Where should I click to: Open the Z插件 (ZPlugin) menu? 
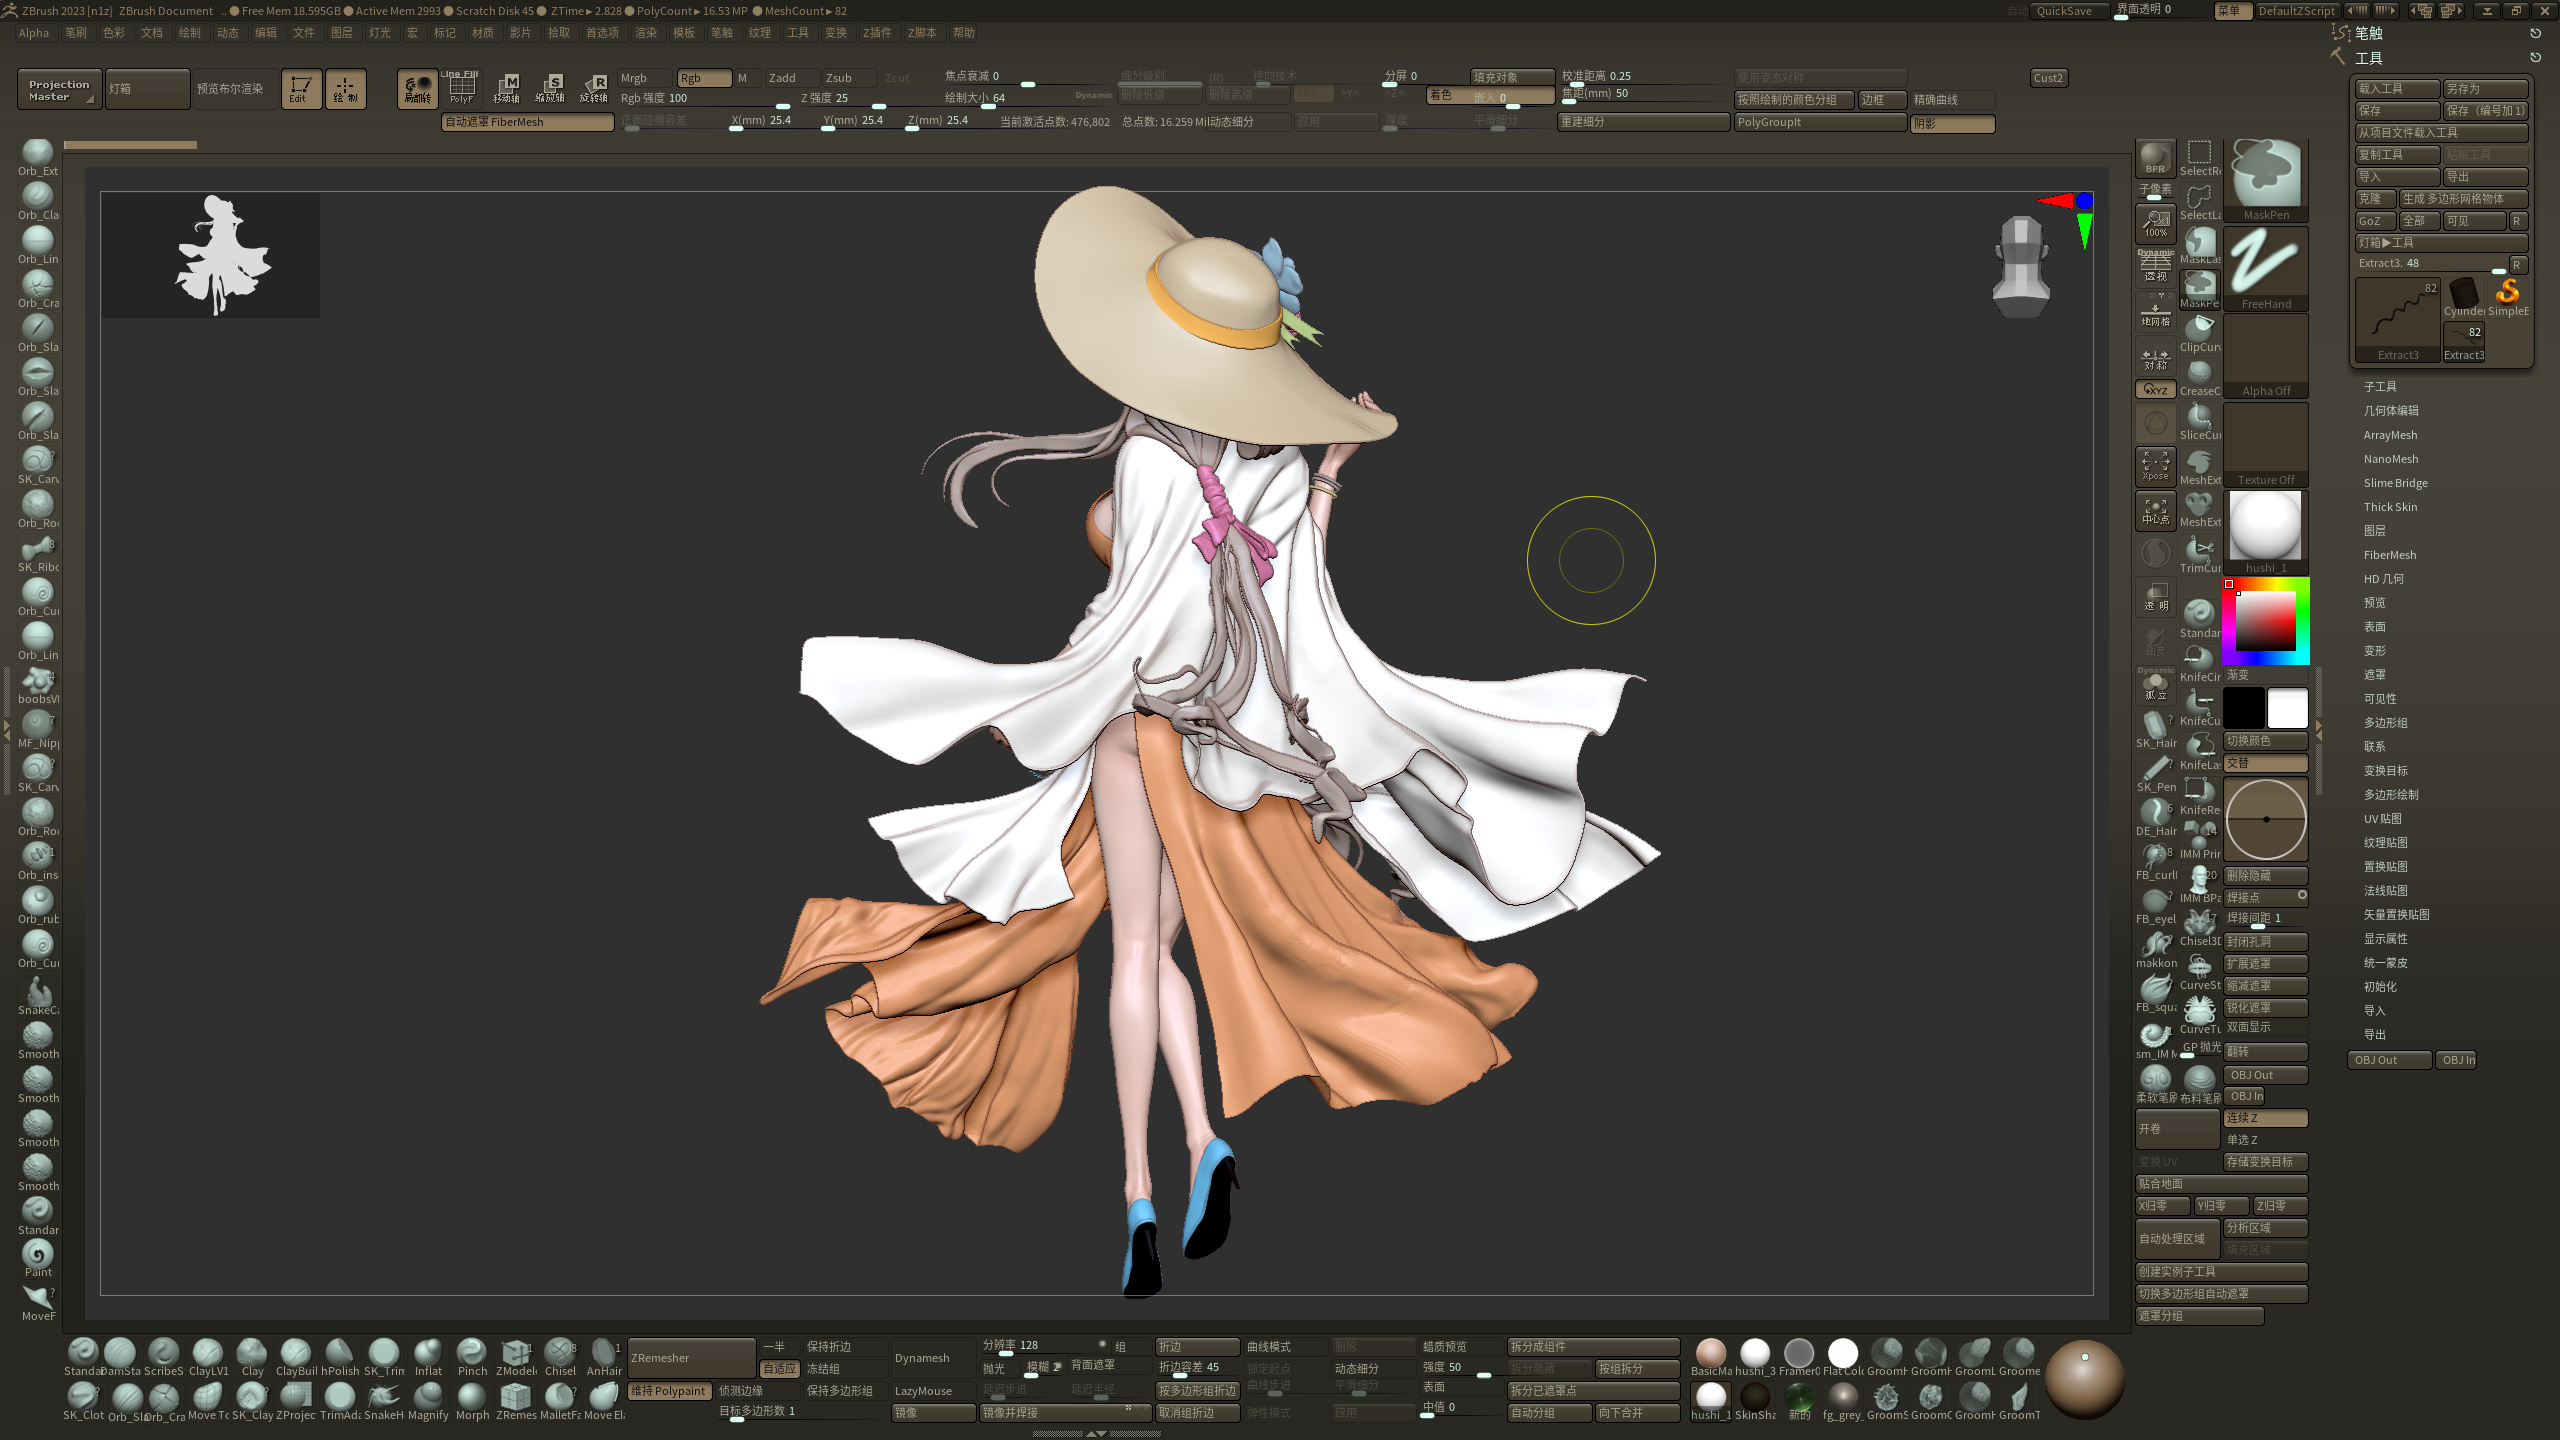click(x=876, y=33)
